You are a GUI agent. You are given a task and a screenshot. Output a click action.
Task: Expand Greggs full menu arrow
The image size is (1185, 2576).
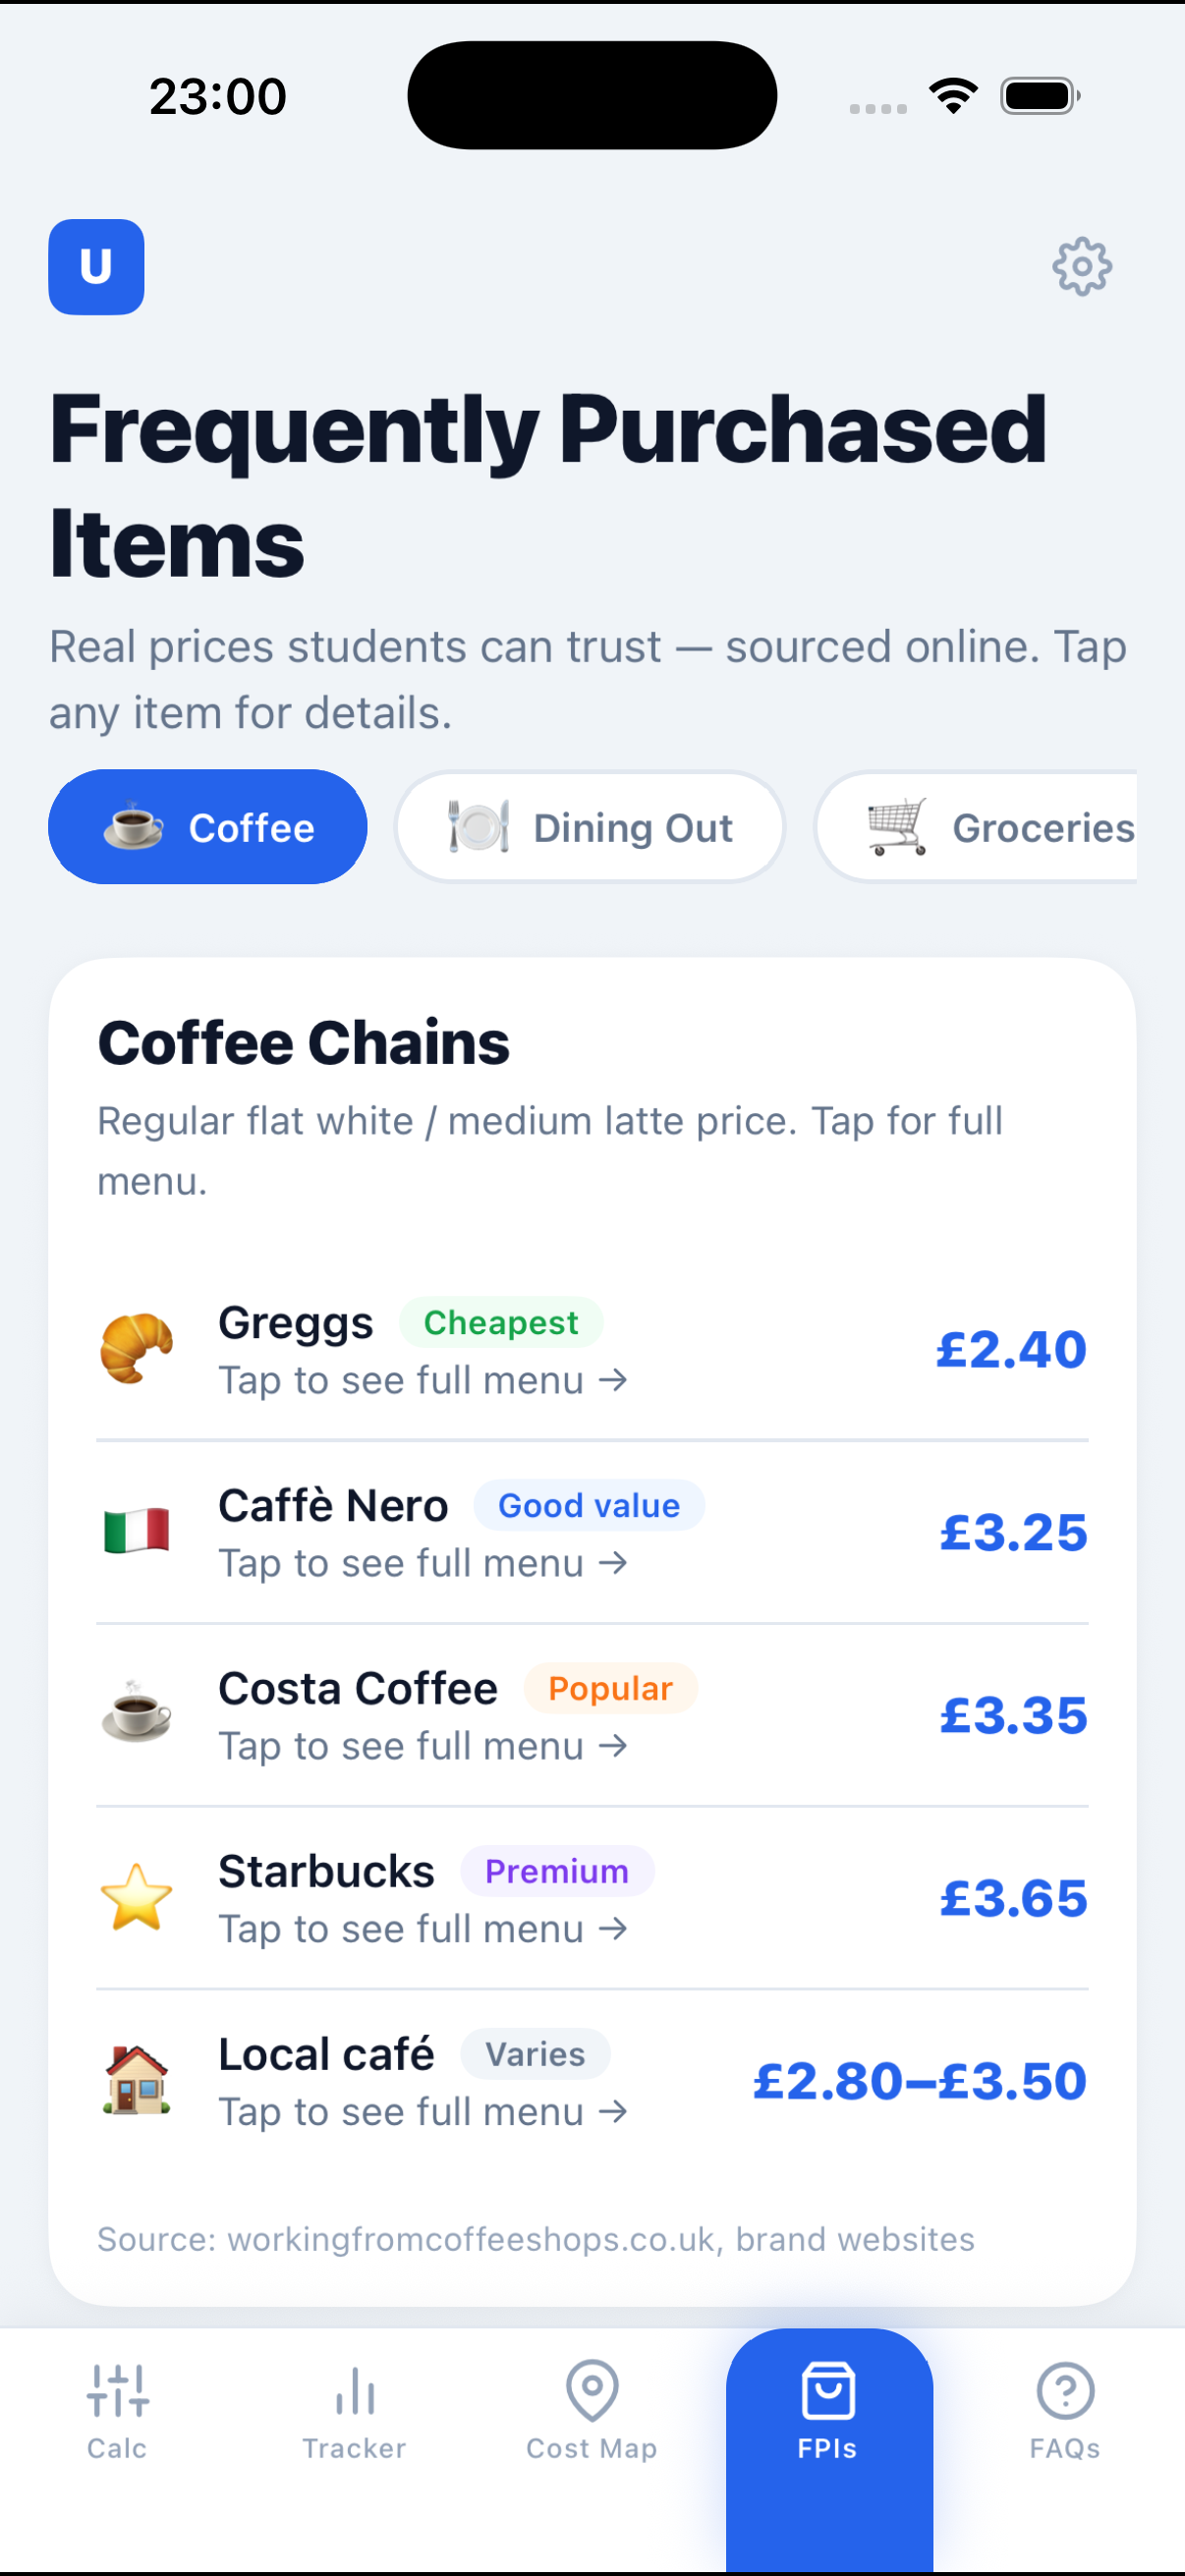613,1381
